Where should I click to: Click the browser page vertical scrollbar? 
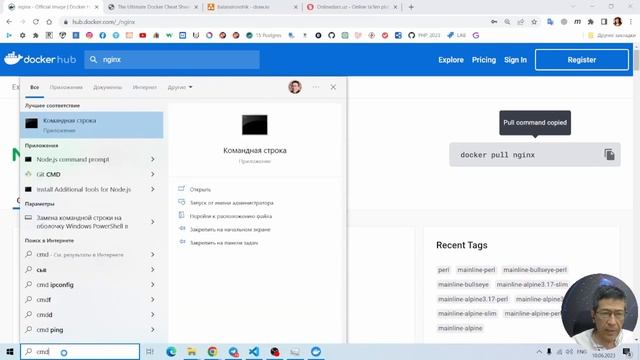(x=636, y=60)
